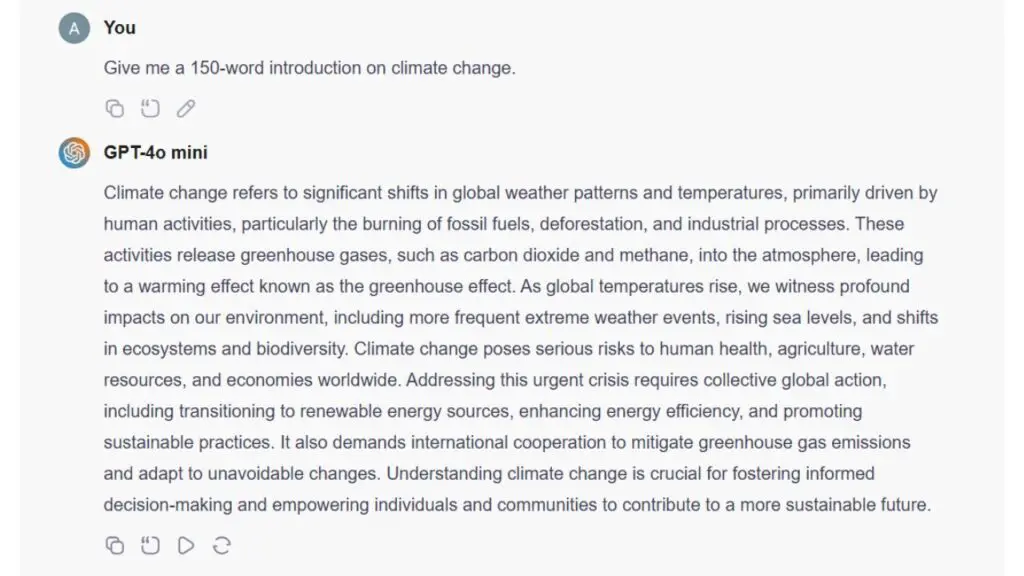The width and height of the screenshot is (1024, 576).
Task: Click the prompt text to select it
Action: 310,68
